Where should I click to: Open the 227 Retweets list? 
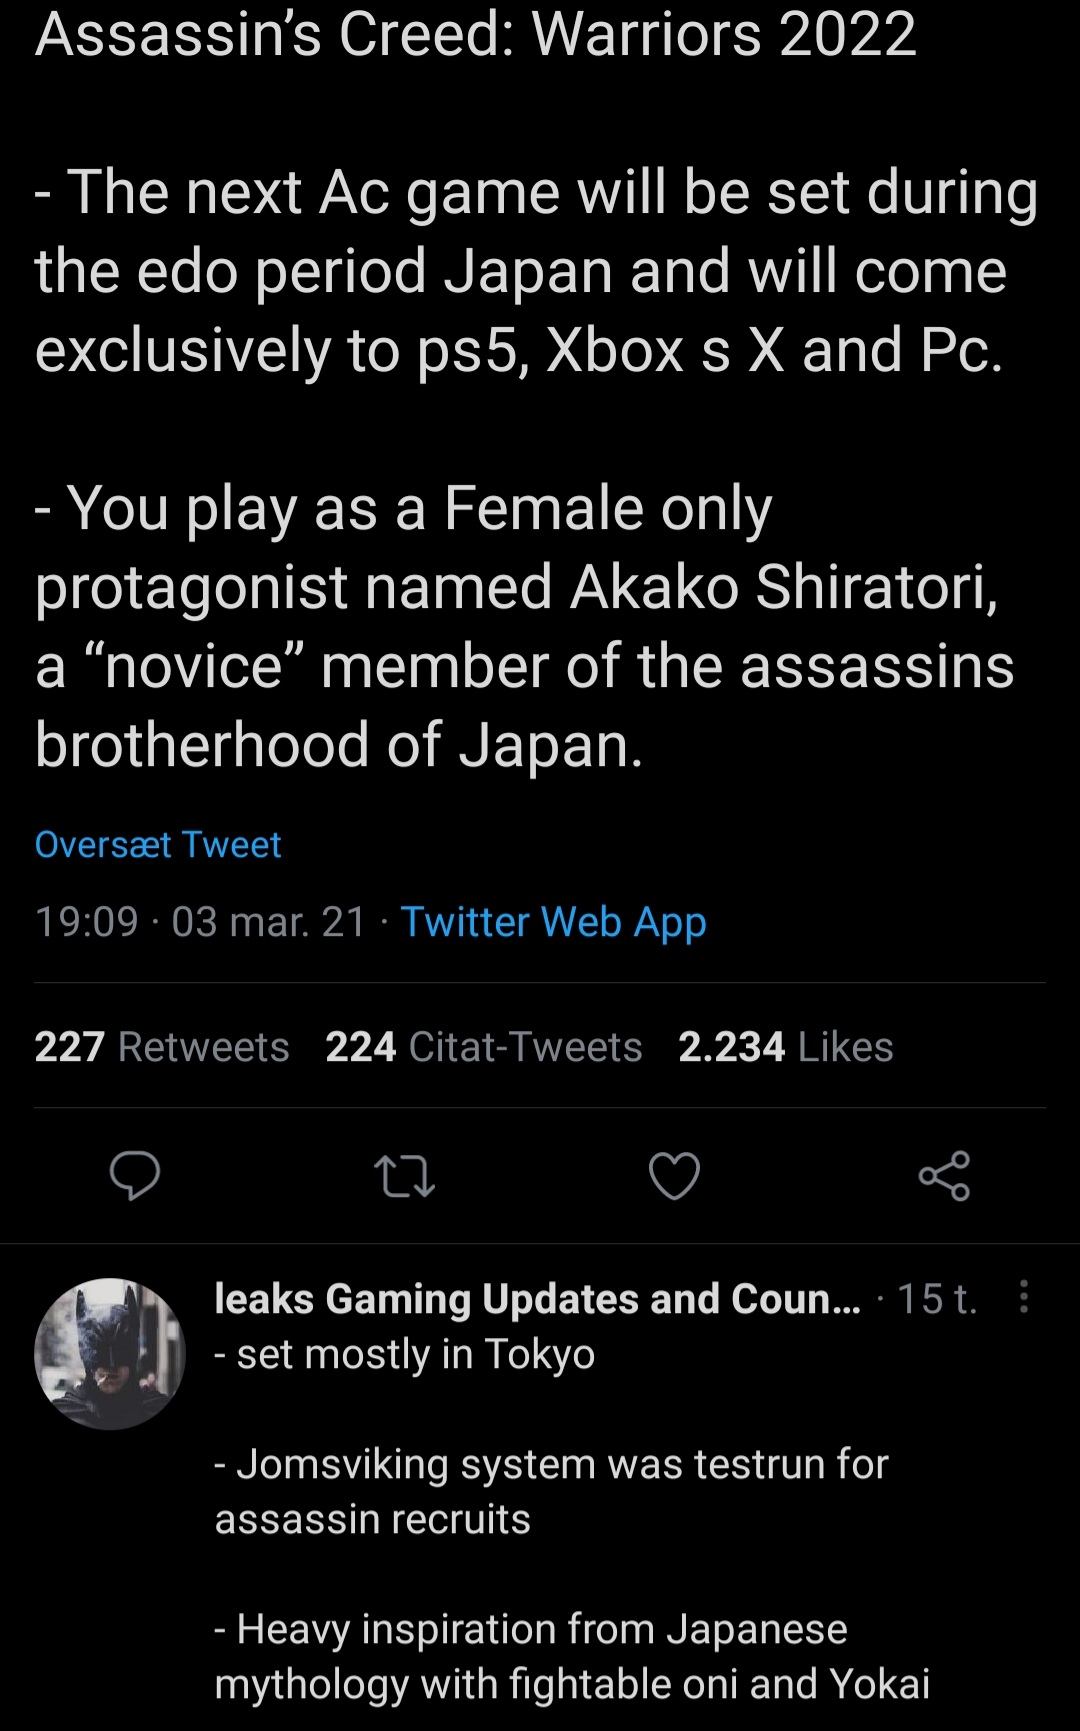[161, 1047]
